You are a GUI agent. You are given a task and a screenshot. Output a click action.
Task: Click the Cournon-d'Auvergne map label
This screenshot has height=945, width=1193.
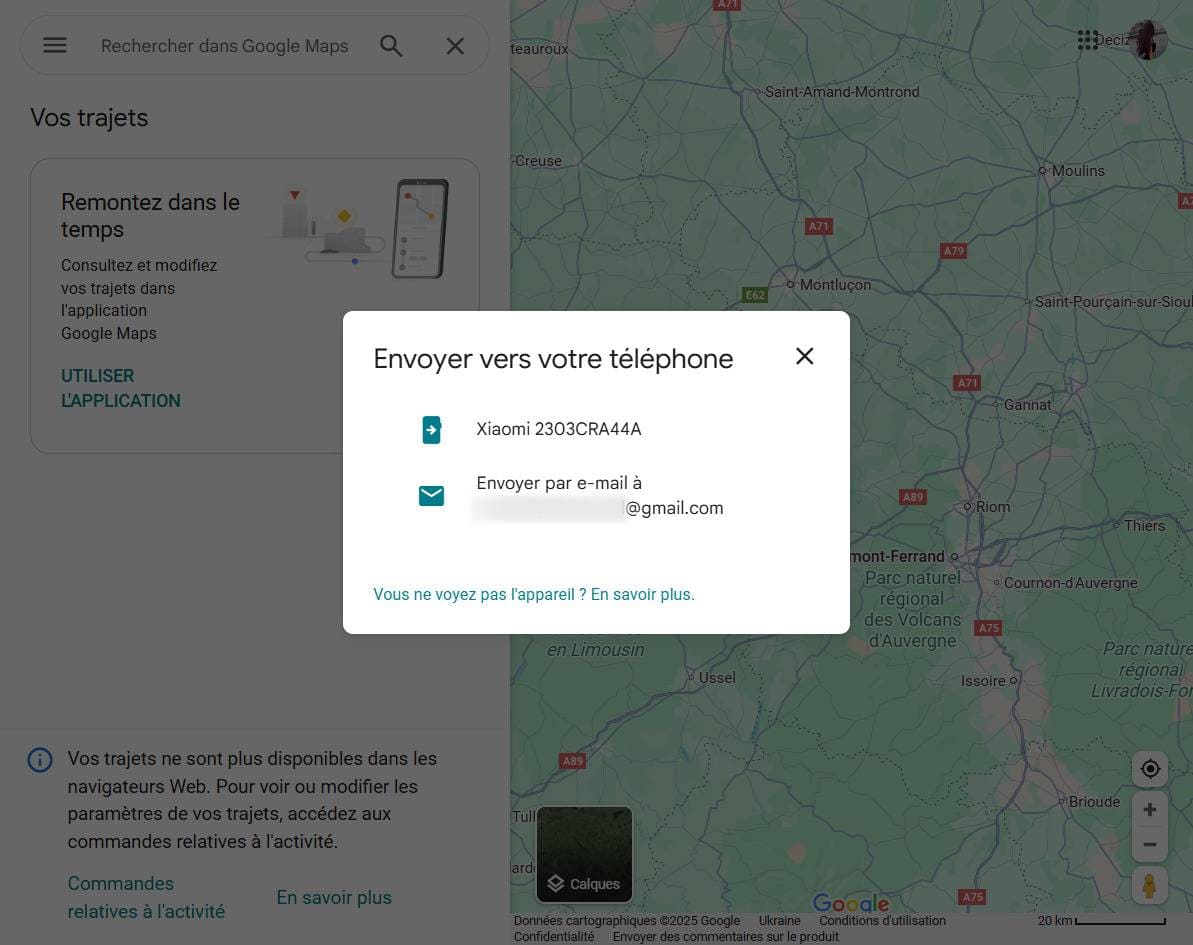pos(1071,583)
